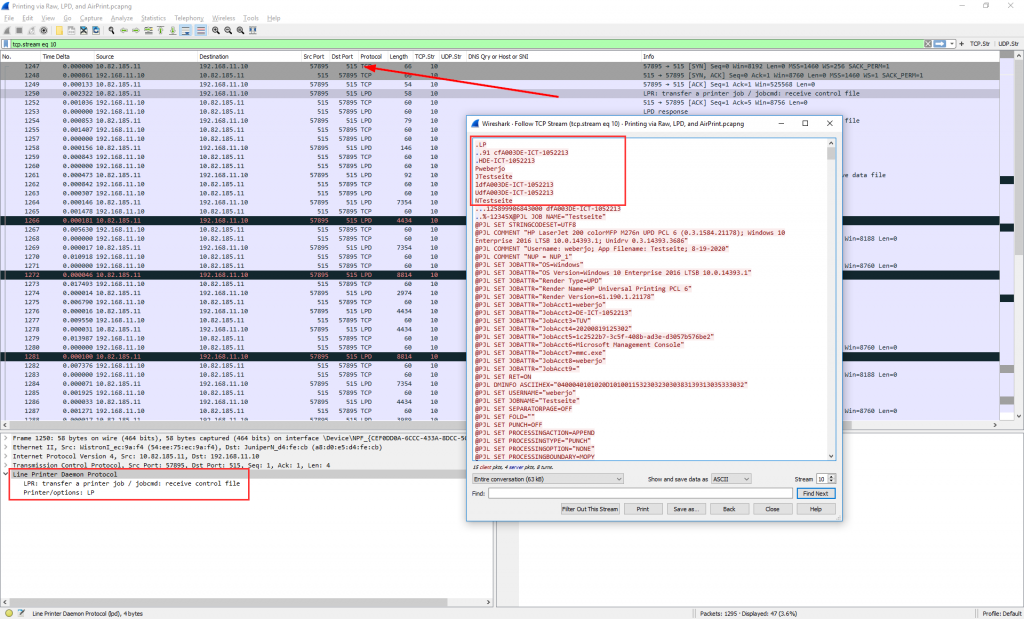Zoom out on the packet text

point(228,30)
